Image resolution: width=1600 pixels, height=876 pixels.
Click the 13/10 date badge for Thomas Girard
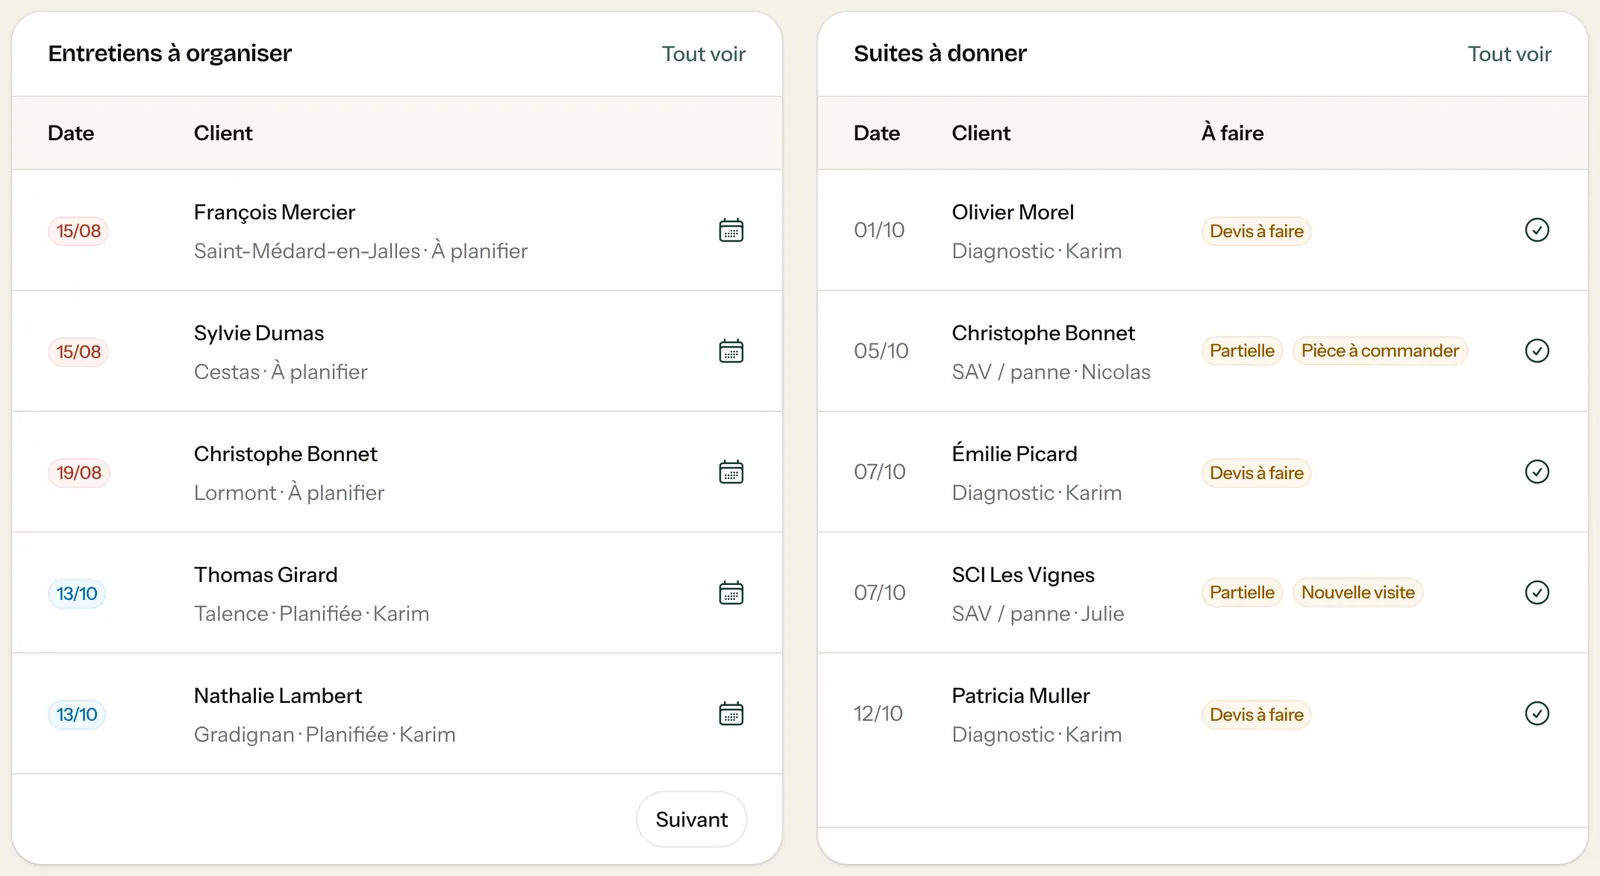pyautogui.click(x=77, y=594)
